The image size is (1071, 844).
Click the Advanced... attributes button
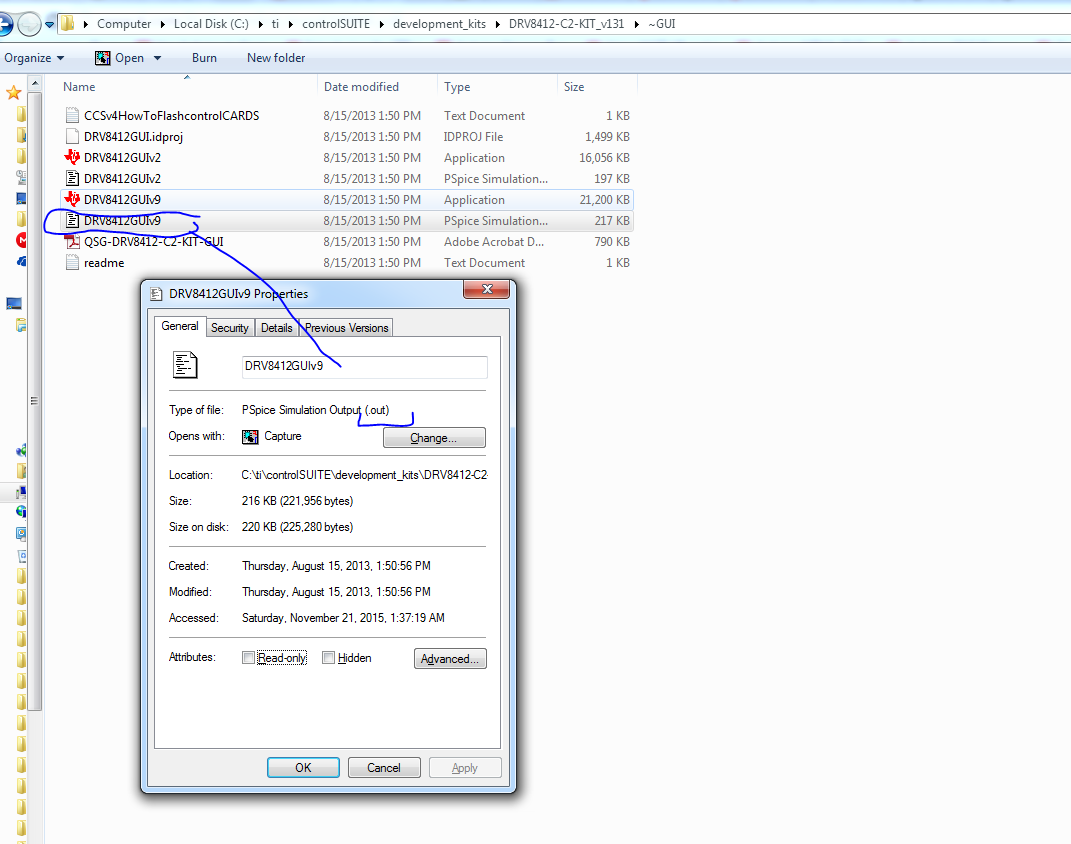click(x=450, y=658)
